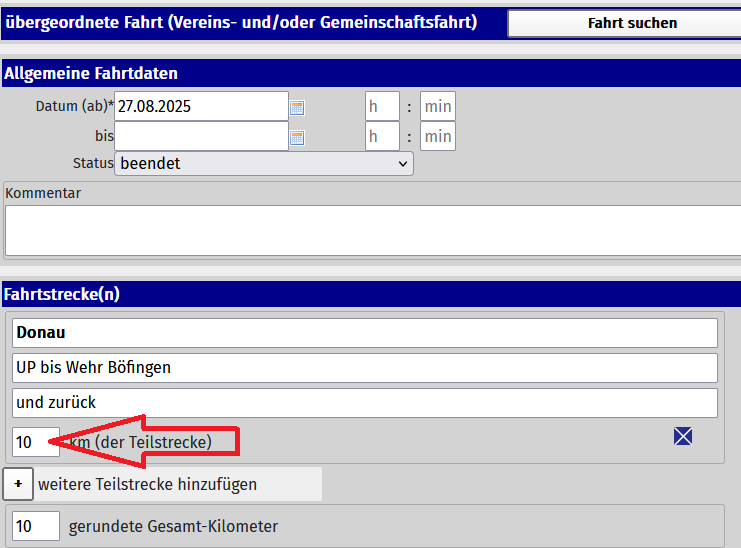Click the Datum (ab) date field

pos(201,106)
